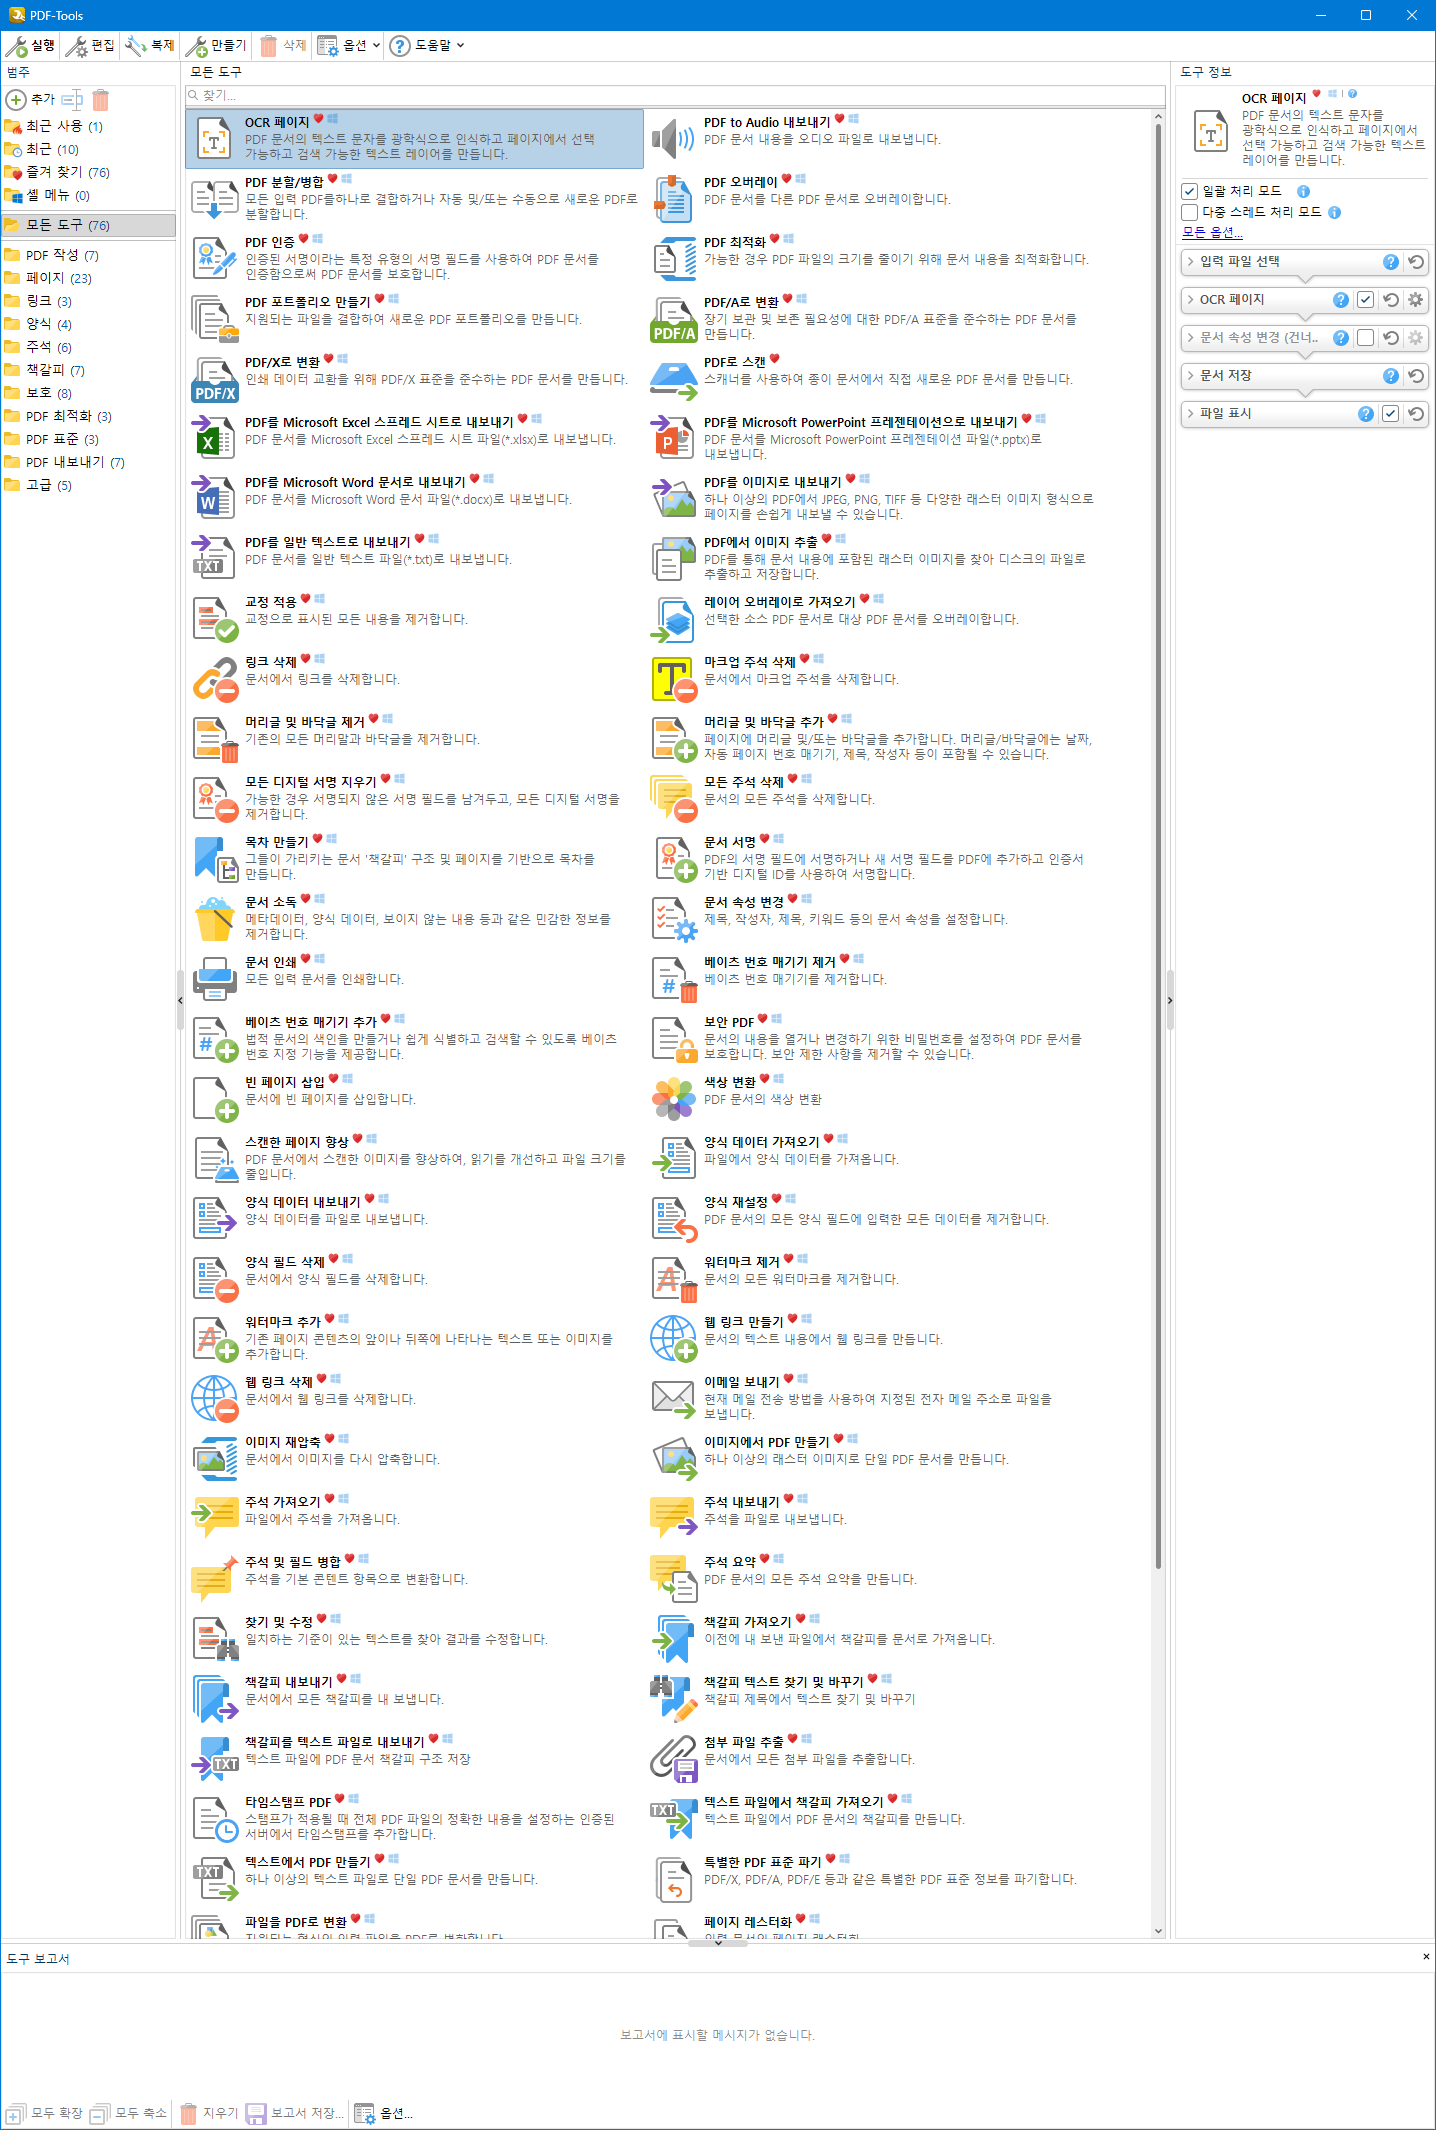Screen dimensions: 1436x2130
Task: Open help for the 문서 저장 step
Action: (x=1390, y=376)
